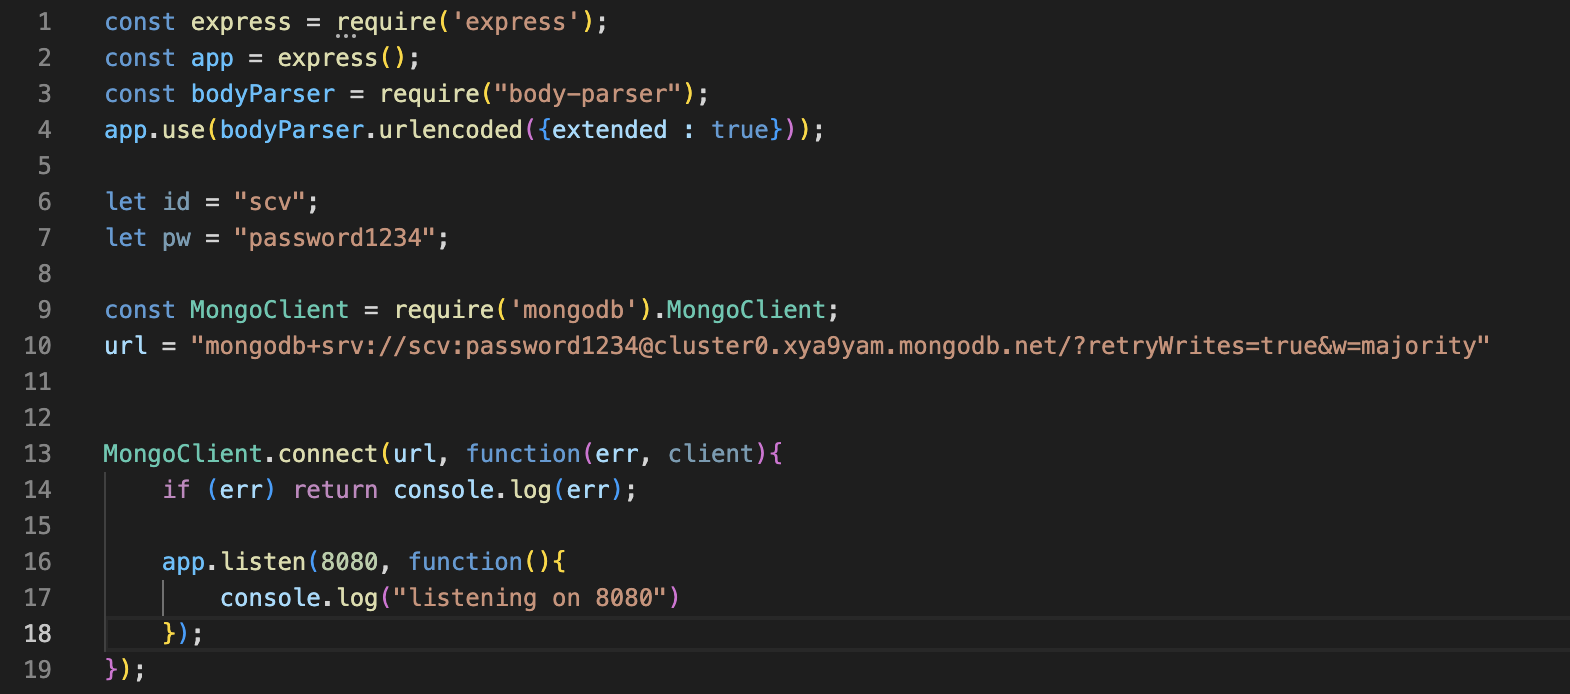This screenshot has height=694, width=1570.
Task: Click the mongodb+srv connection URL string
Action: click(840, 346)
